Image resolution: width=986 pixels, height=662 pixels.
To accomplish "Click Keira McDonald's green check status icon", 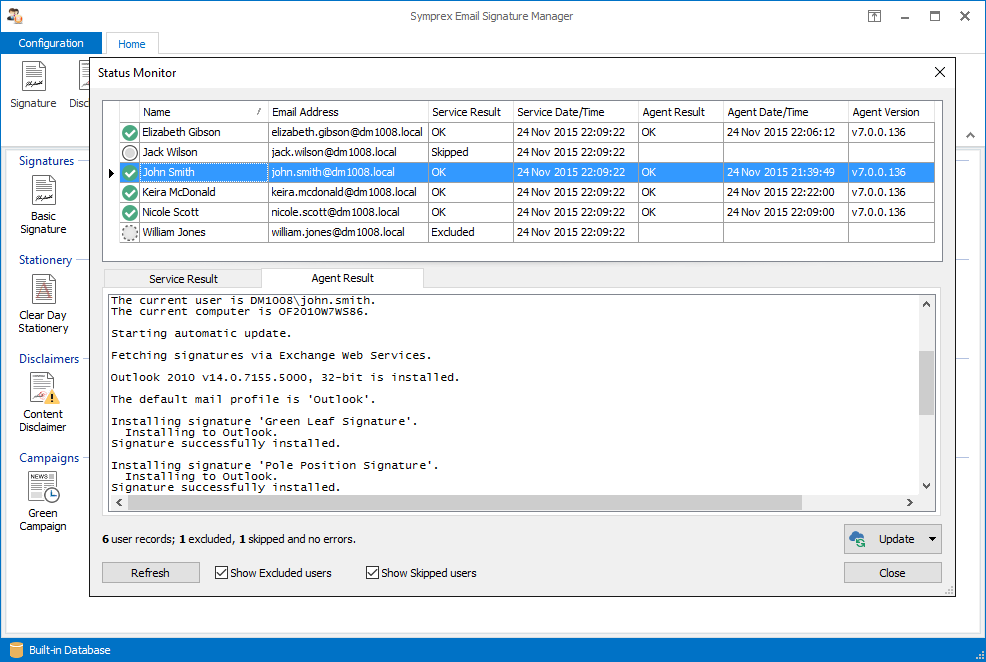I will [x=130, y=193].
